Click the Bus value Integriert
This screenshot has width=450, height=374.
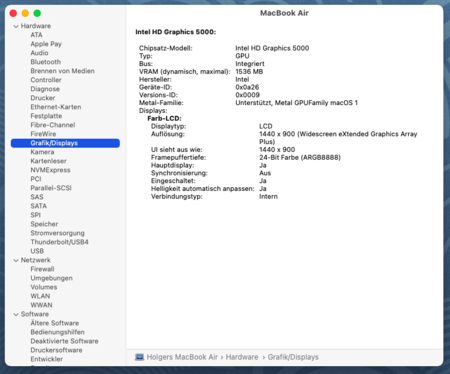click(250, 64)
